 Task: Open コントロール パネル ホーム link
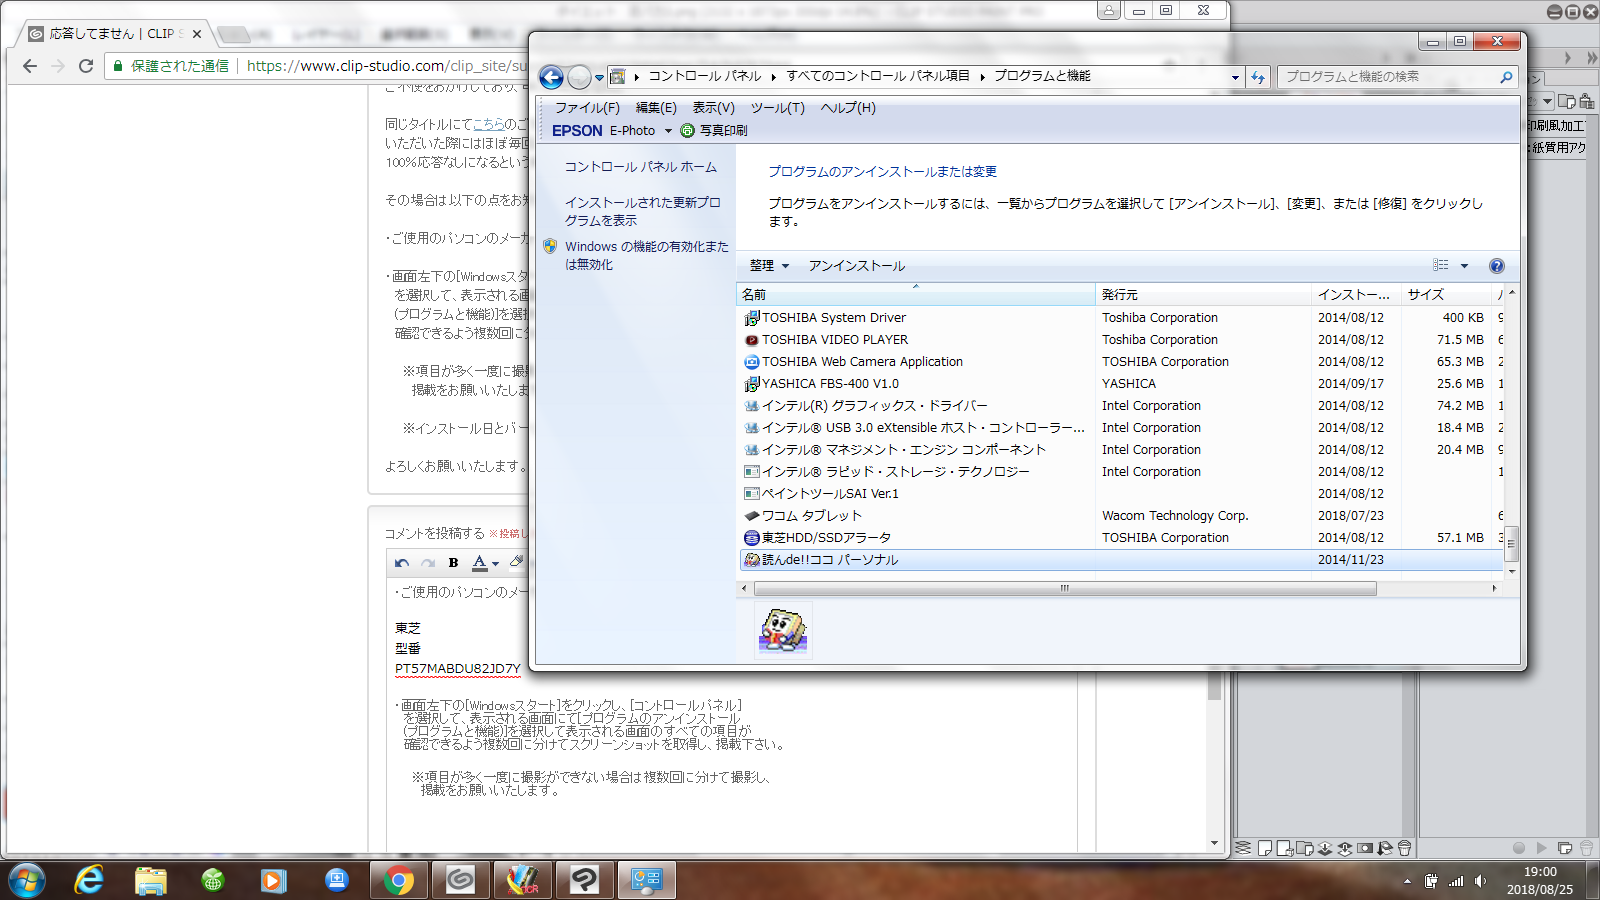coord(640,167)
